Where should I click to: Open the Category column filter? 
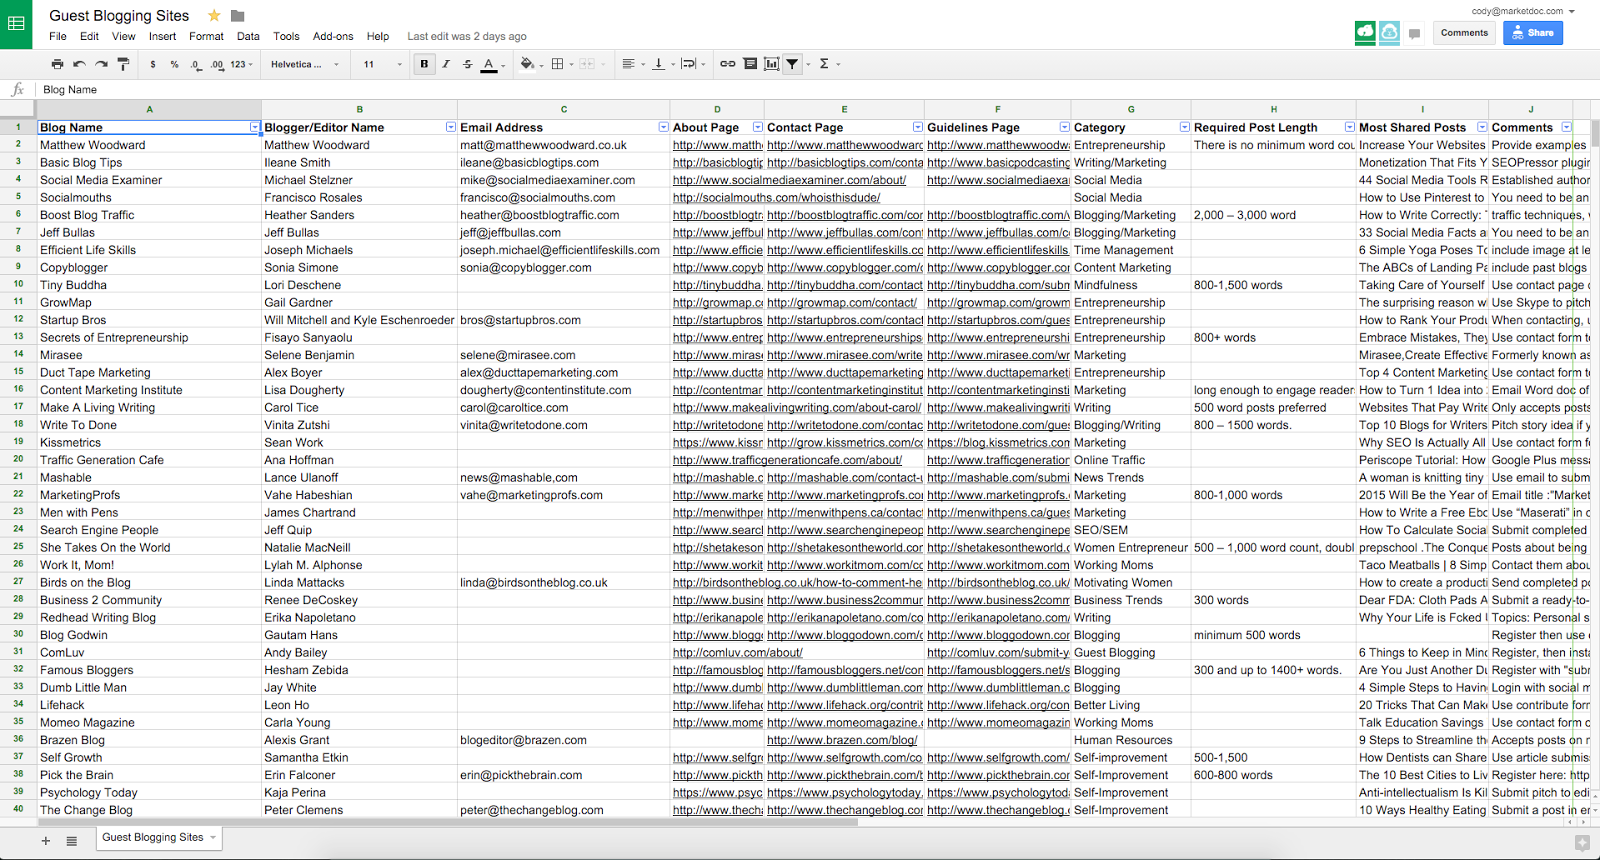click(1184, 127)
